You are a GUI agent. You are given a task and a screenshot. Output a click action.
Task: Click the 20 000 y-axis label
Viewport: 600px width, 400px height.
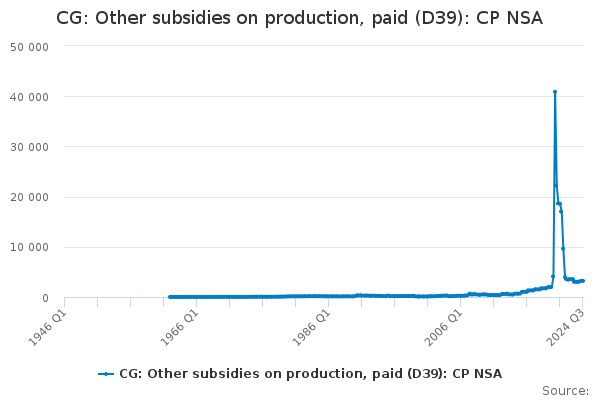click(30, 198)
